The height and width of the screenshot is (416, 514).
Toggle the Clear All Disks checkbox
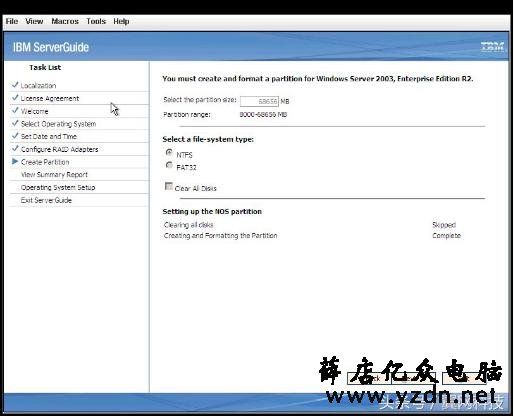click(169, 186)
